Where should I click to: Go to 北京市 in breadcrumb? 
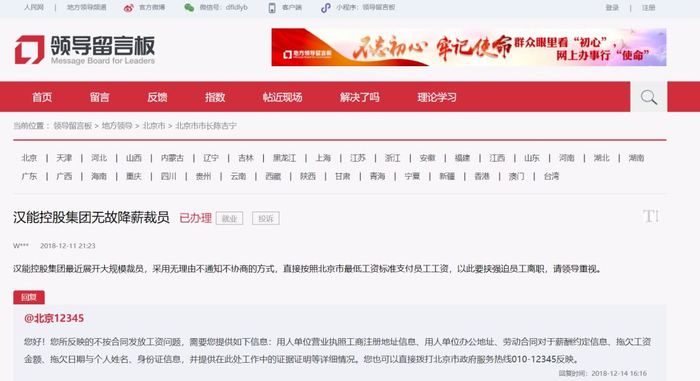[154, 126]
